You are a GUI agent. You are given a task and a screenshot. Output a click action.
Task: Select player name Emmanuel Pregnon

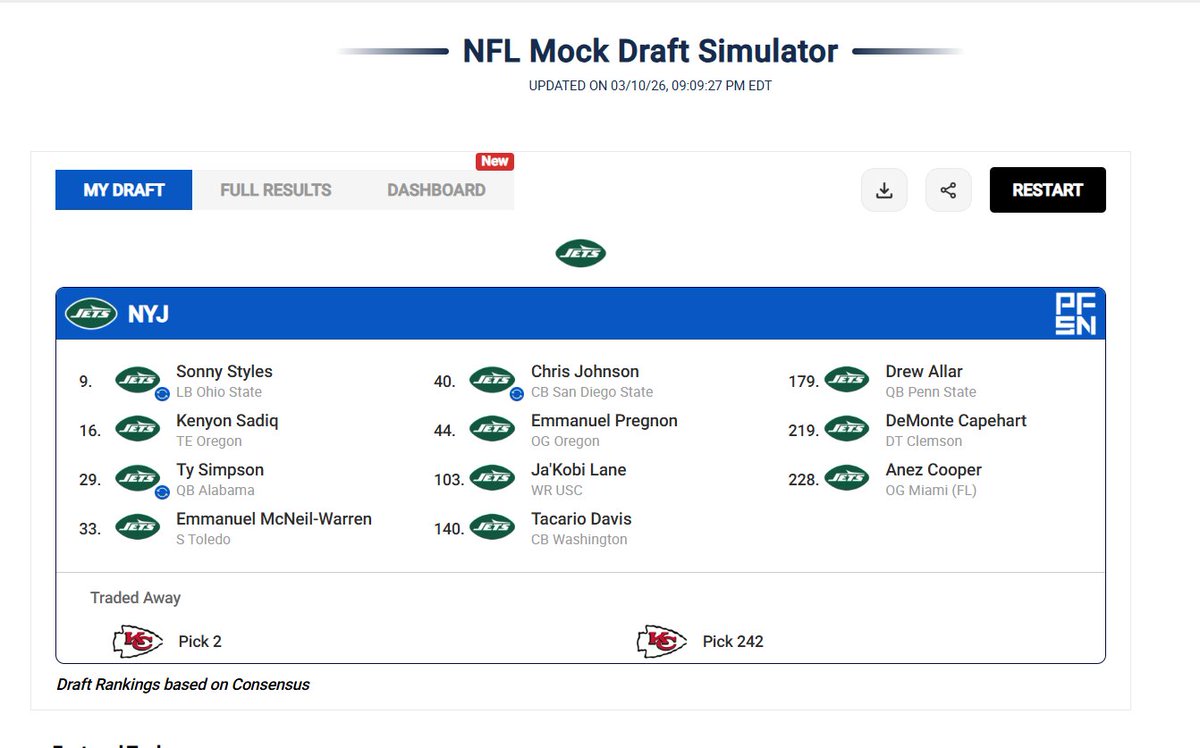pos(604,420)
